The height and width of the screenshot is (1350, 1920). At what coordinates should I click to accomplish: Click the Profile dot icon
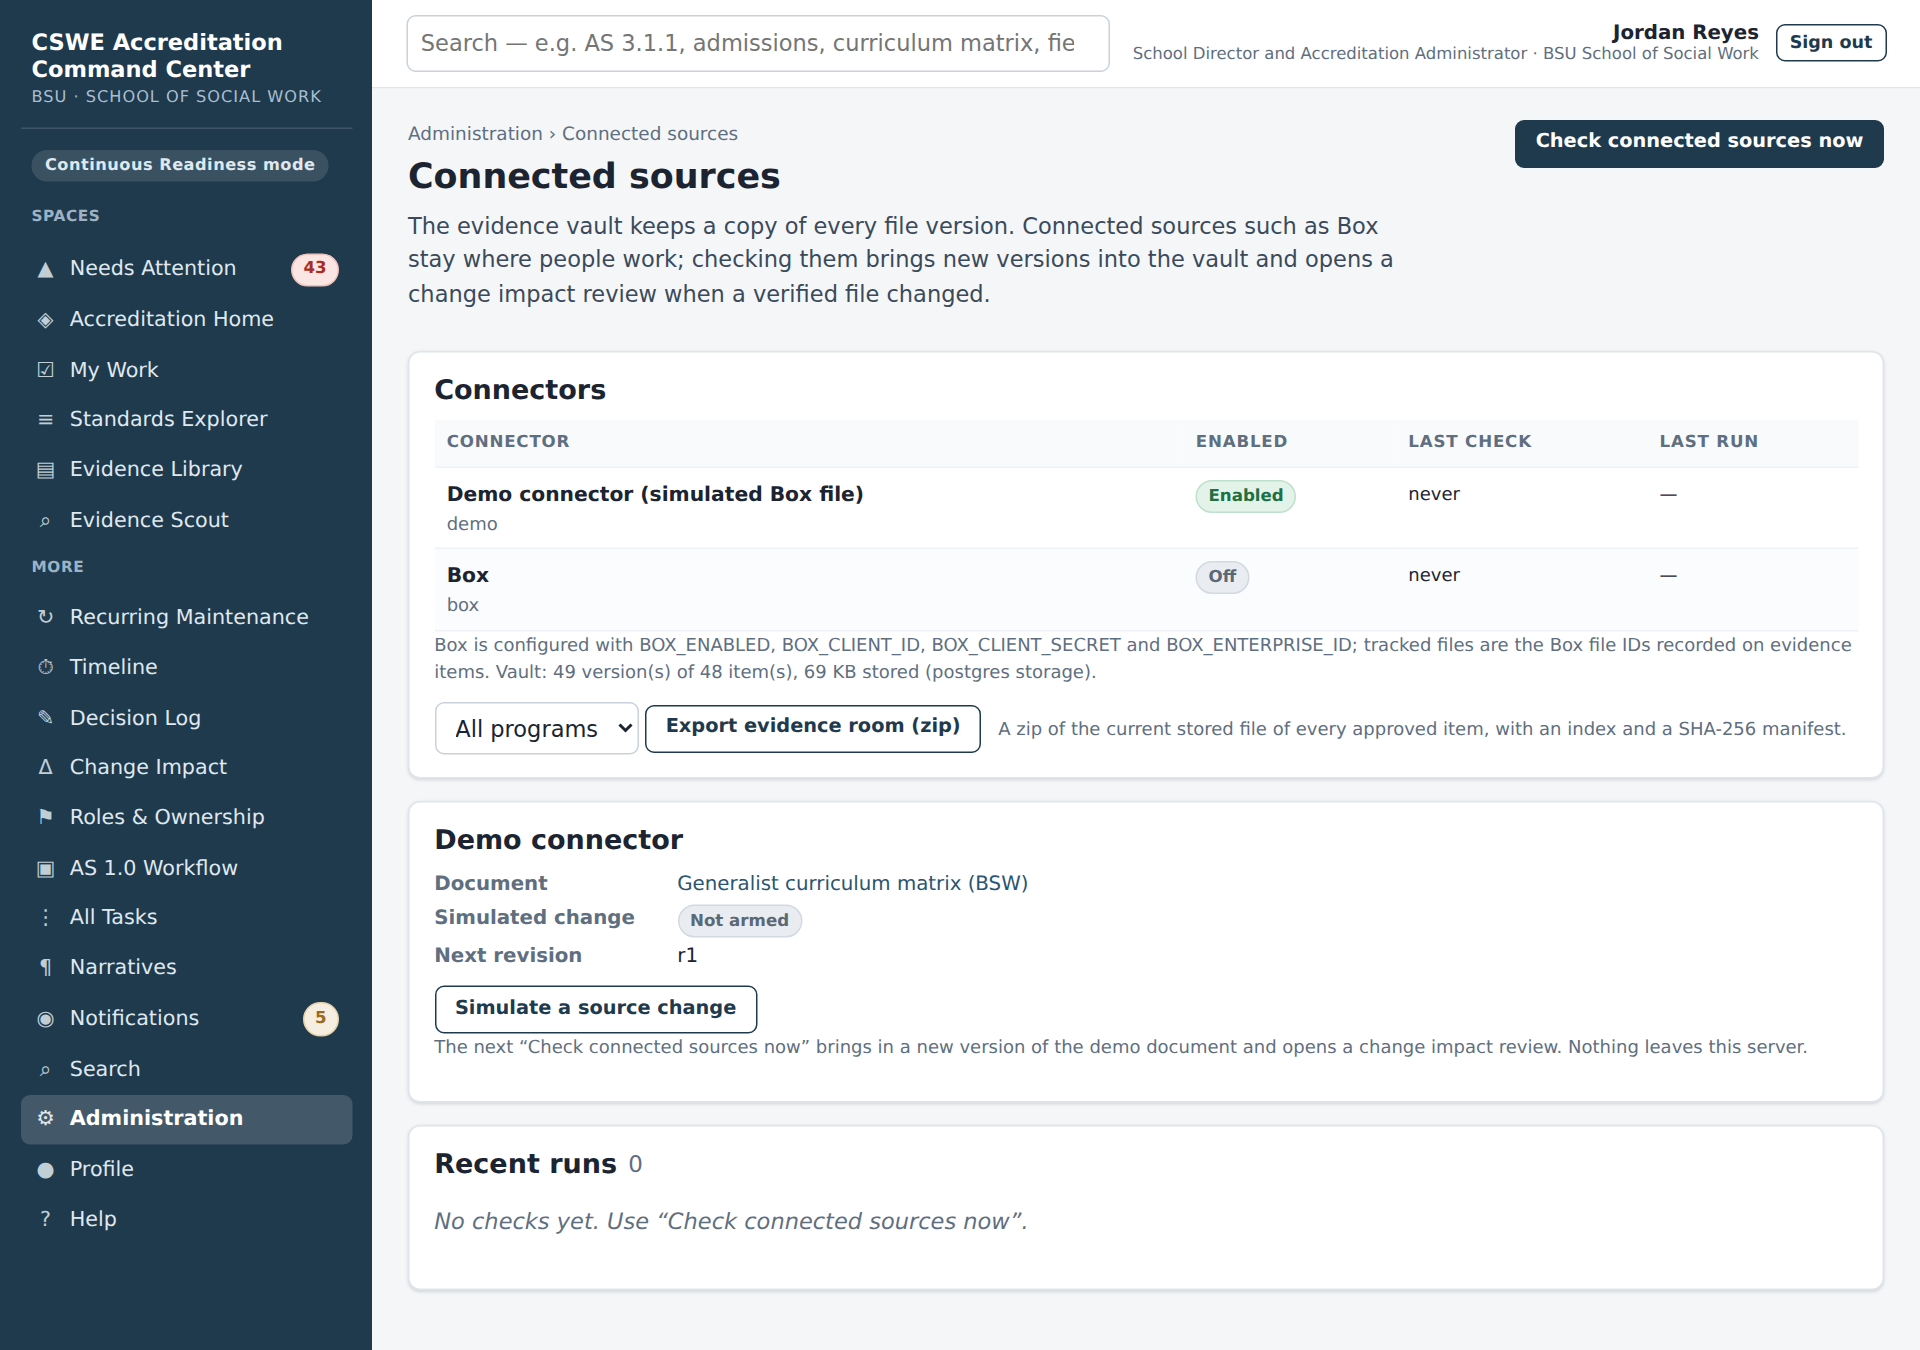pos(45,1170)
